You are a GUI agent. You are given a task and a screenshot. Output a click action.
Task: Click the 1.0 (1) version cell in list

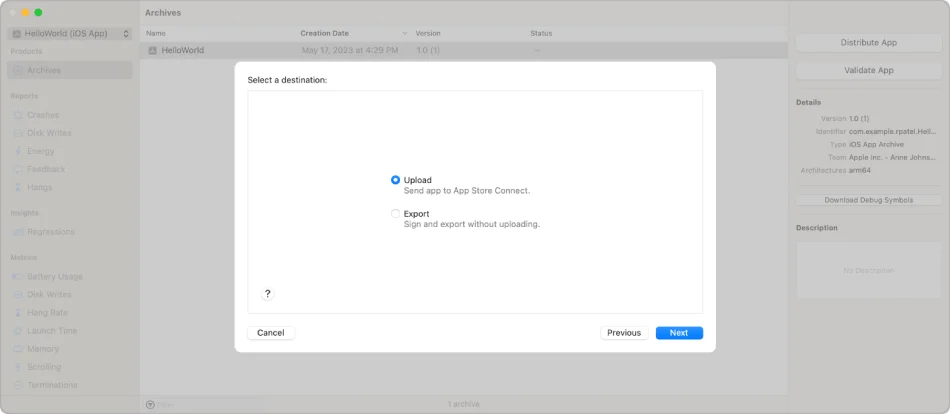(428, 51)
